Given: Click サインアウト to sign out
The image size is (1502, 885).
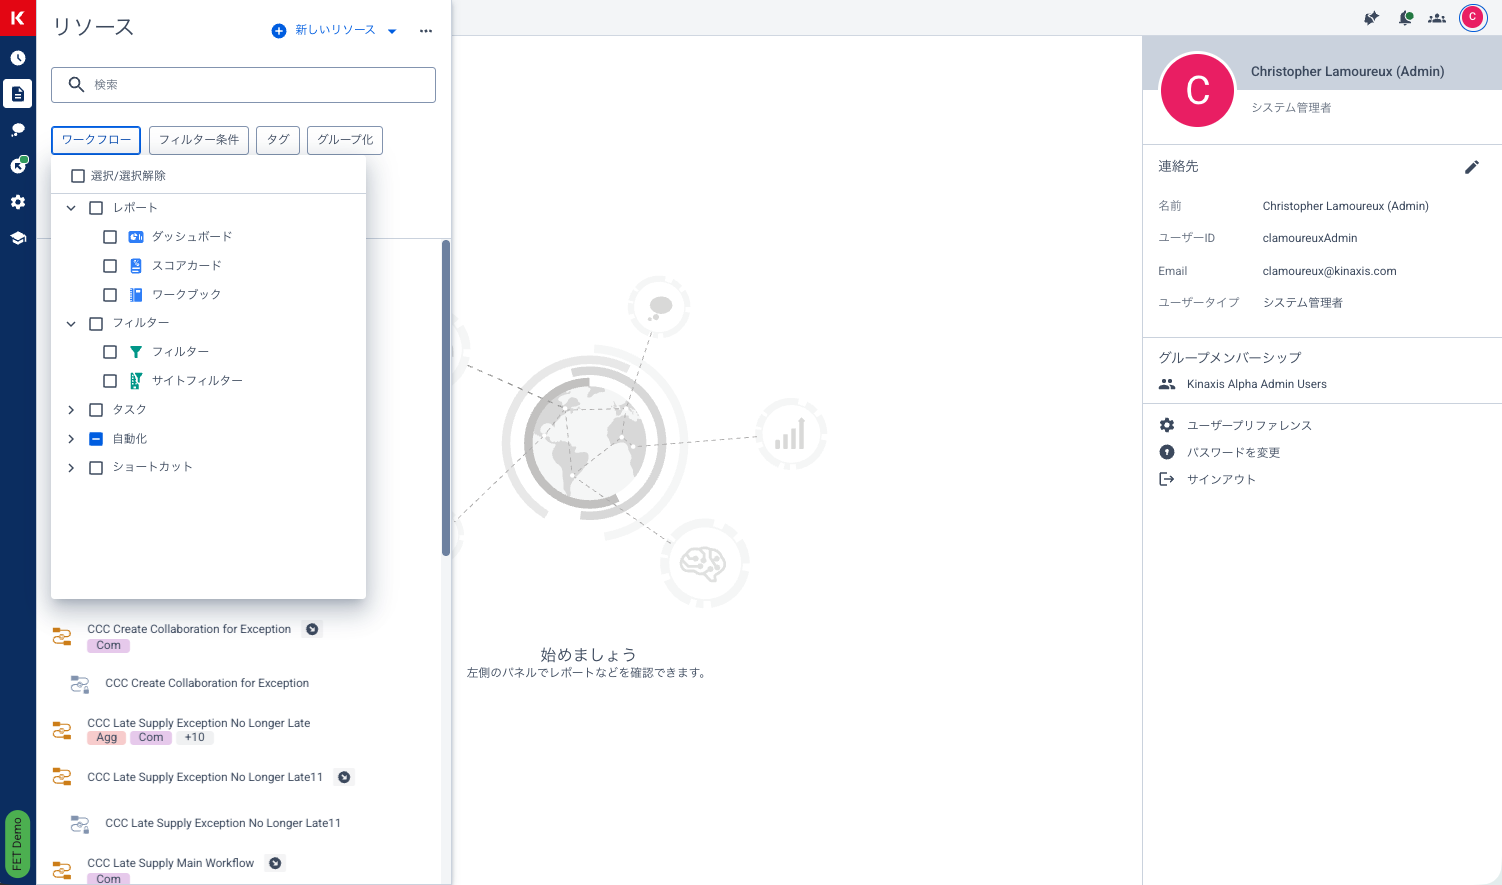Looking at the screenshot, I should point(1220,479).
